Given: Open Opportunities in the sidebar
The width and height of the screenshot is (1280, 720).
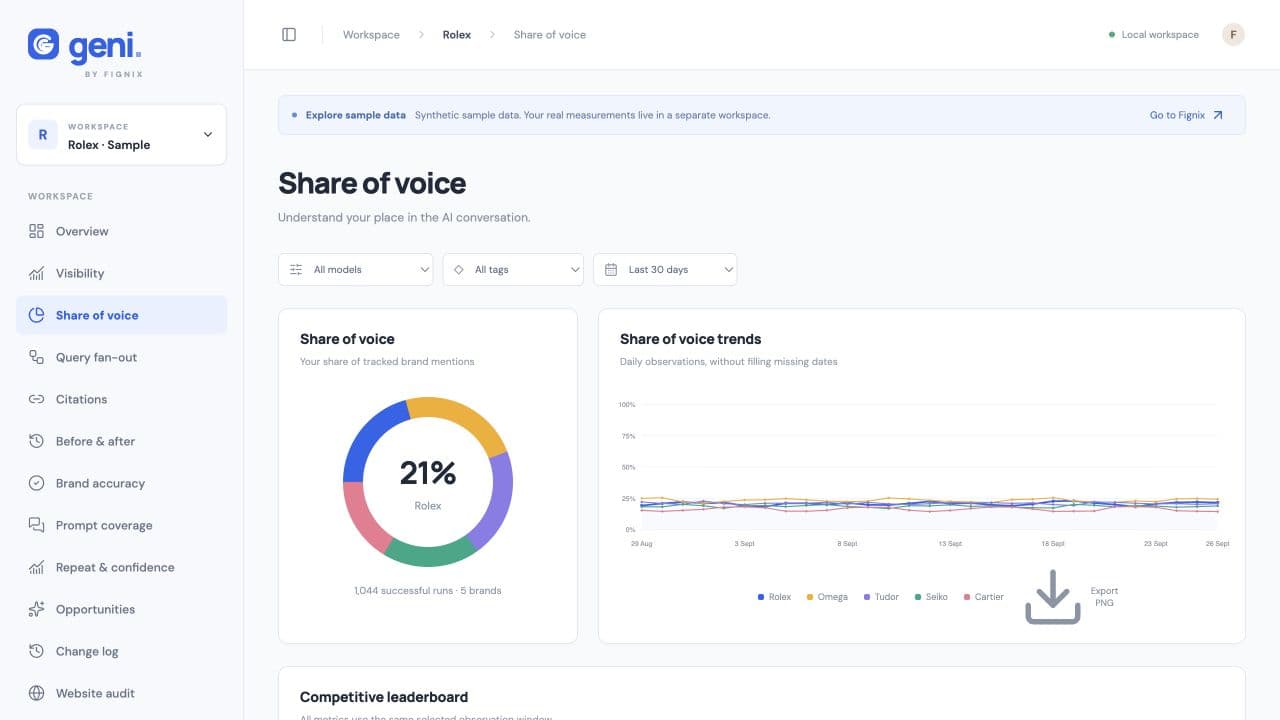Looking at the screenshot, I should pos(121,609).
